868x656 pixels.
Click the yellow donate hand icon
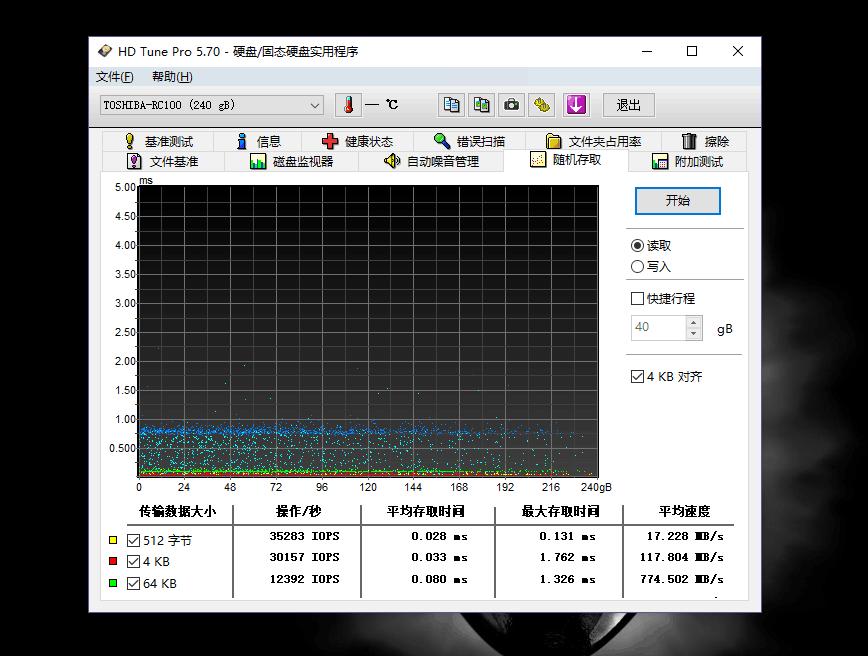[x=542, y=104]
